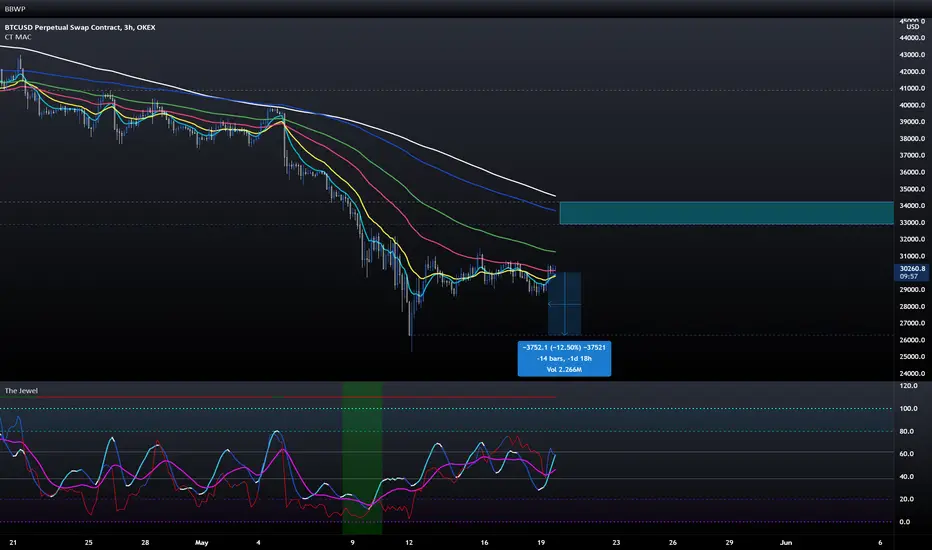The width and height of the screenshot is (932, 550).
Task: Click the 16 date on time axis
Action: [x=484, y=542]
